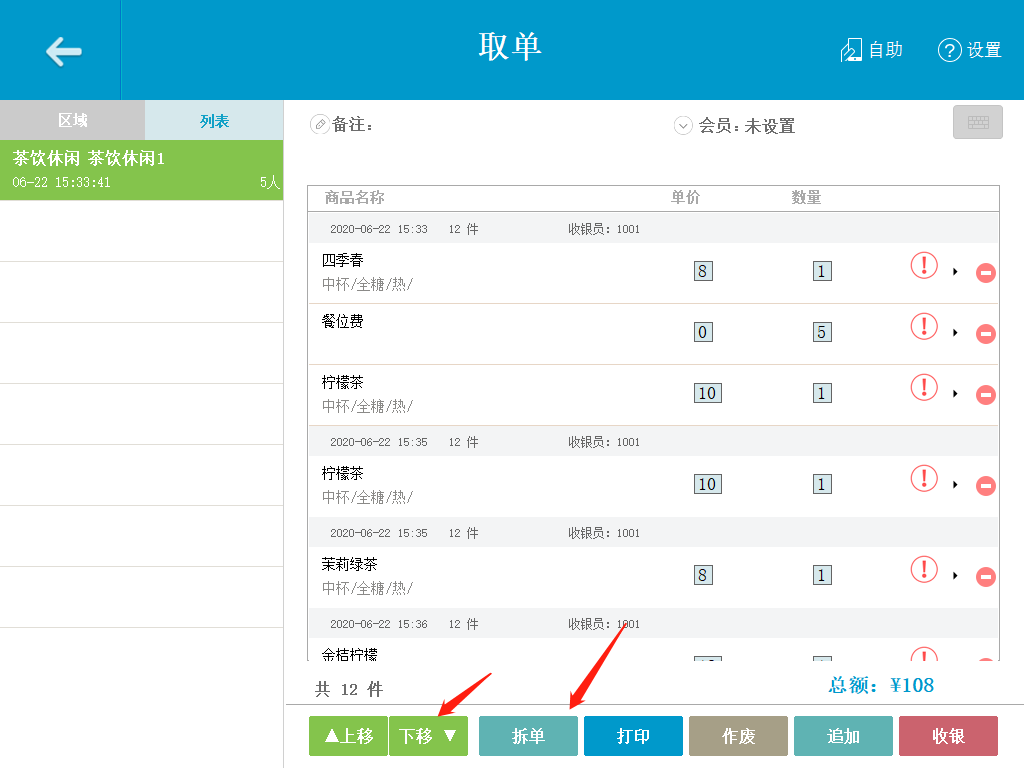1024x768 pixels.
Task: Click the red 收银 checkout button
Action: pyautogui.click(x=948, y=736)
